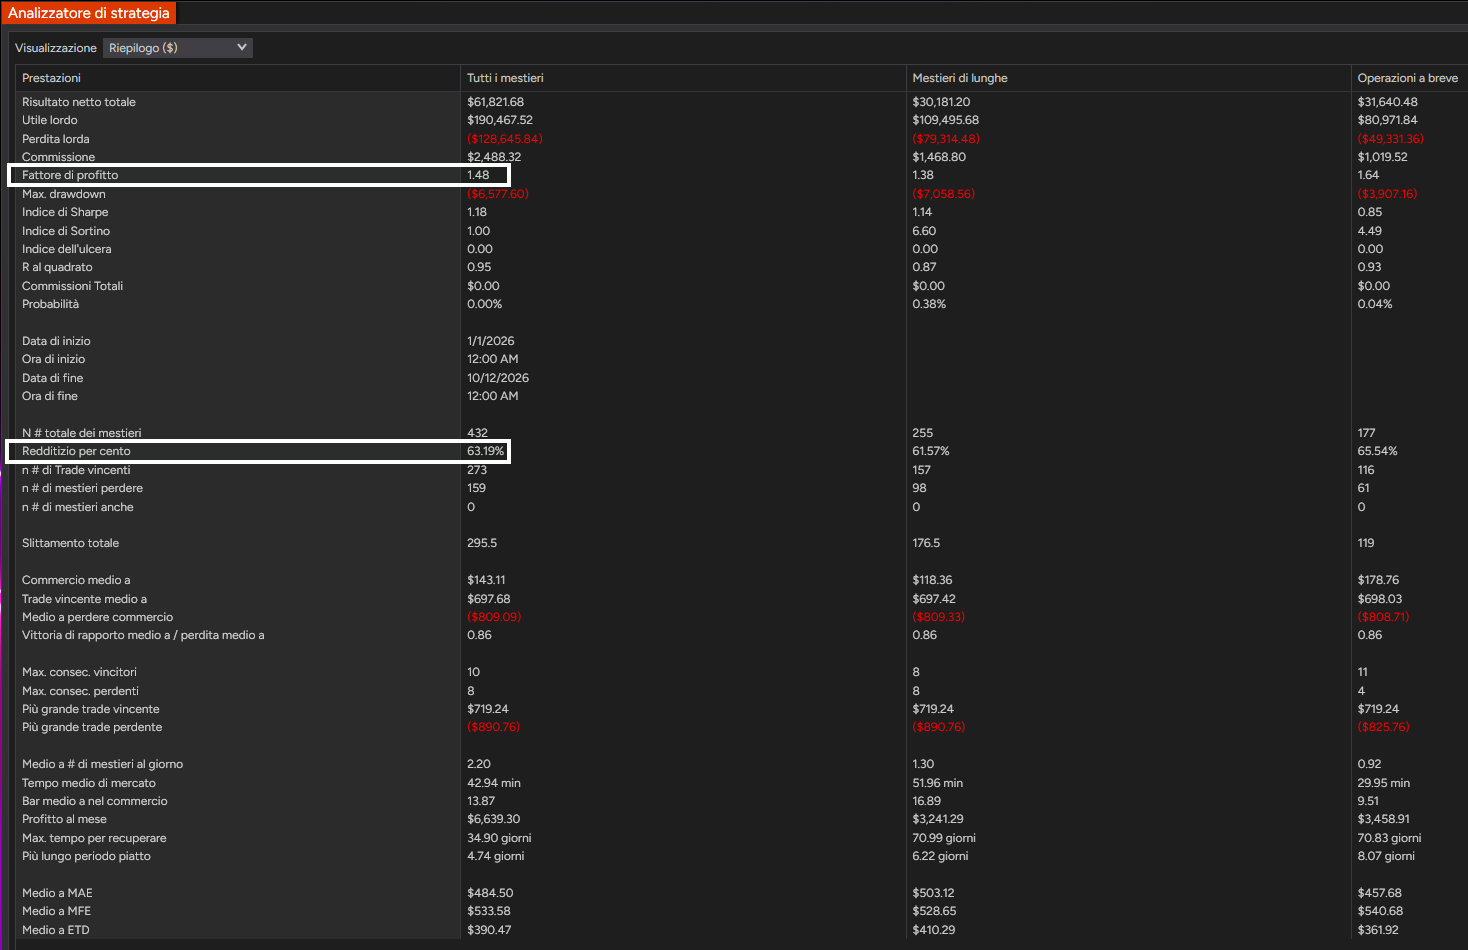Select the Risultato netto totale row label
The width and height of the screenshot is (1468, 950).
click(x=79, y=102)
